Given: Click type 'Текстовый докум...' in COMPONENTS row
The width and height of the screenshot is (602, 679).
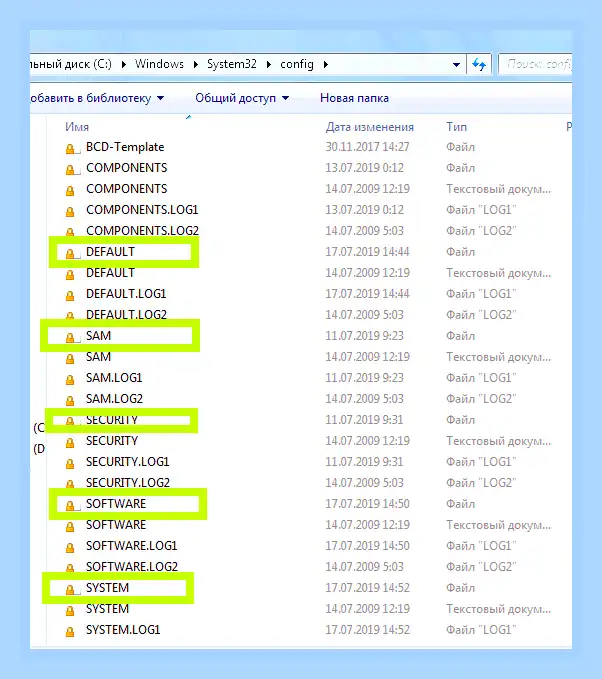Looking at the screenshot, I should 498,189.
